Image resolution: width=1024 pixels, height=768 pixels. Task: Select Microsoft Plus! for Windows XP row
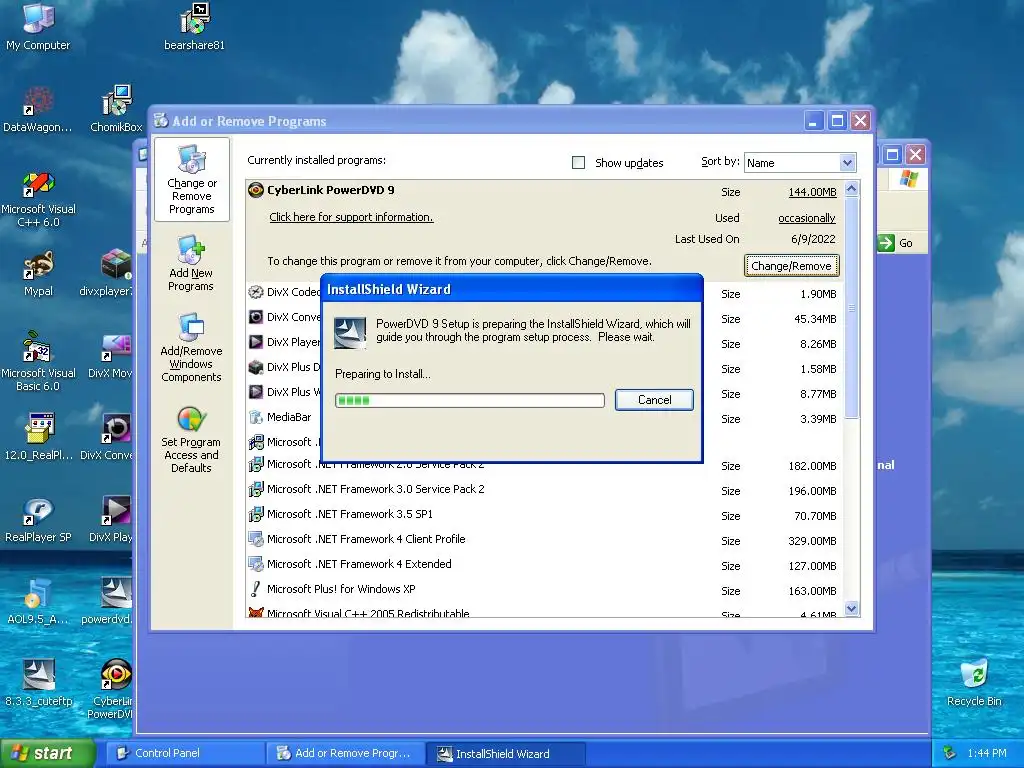(545, 590)
